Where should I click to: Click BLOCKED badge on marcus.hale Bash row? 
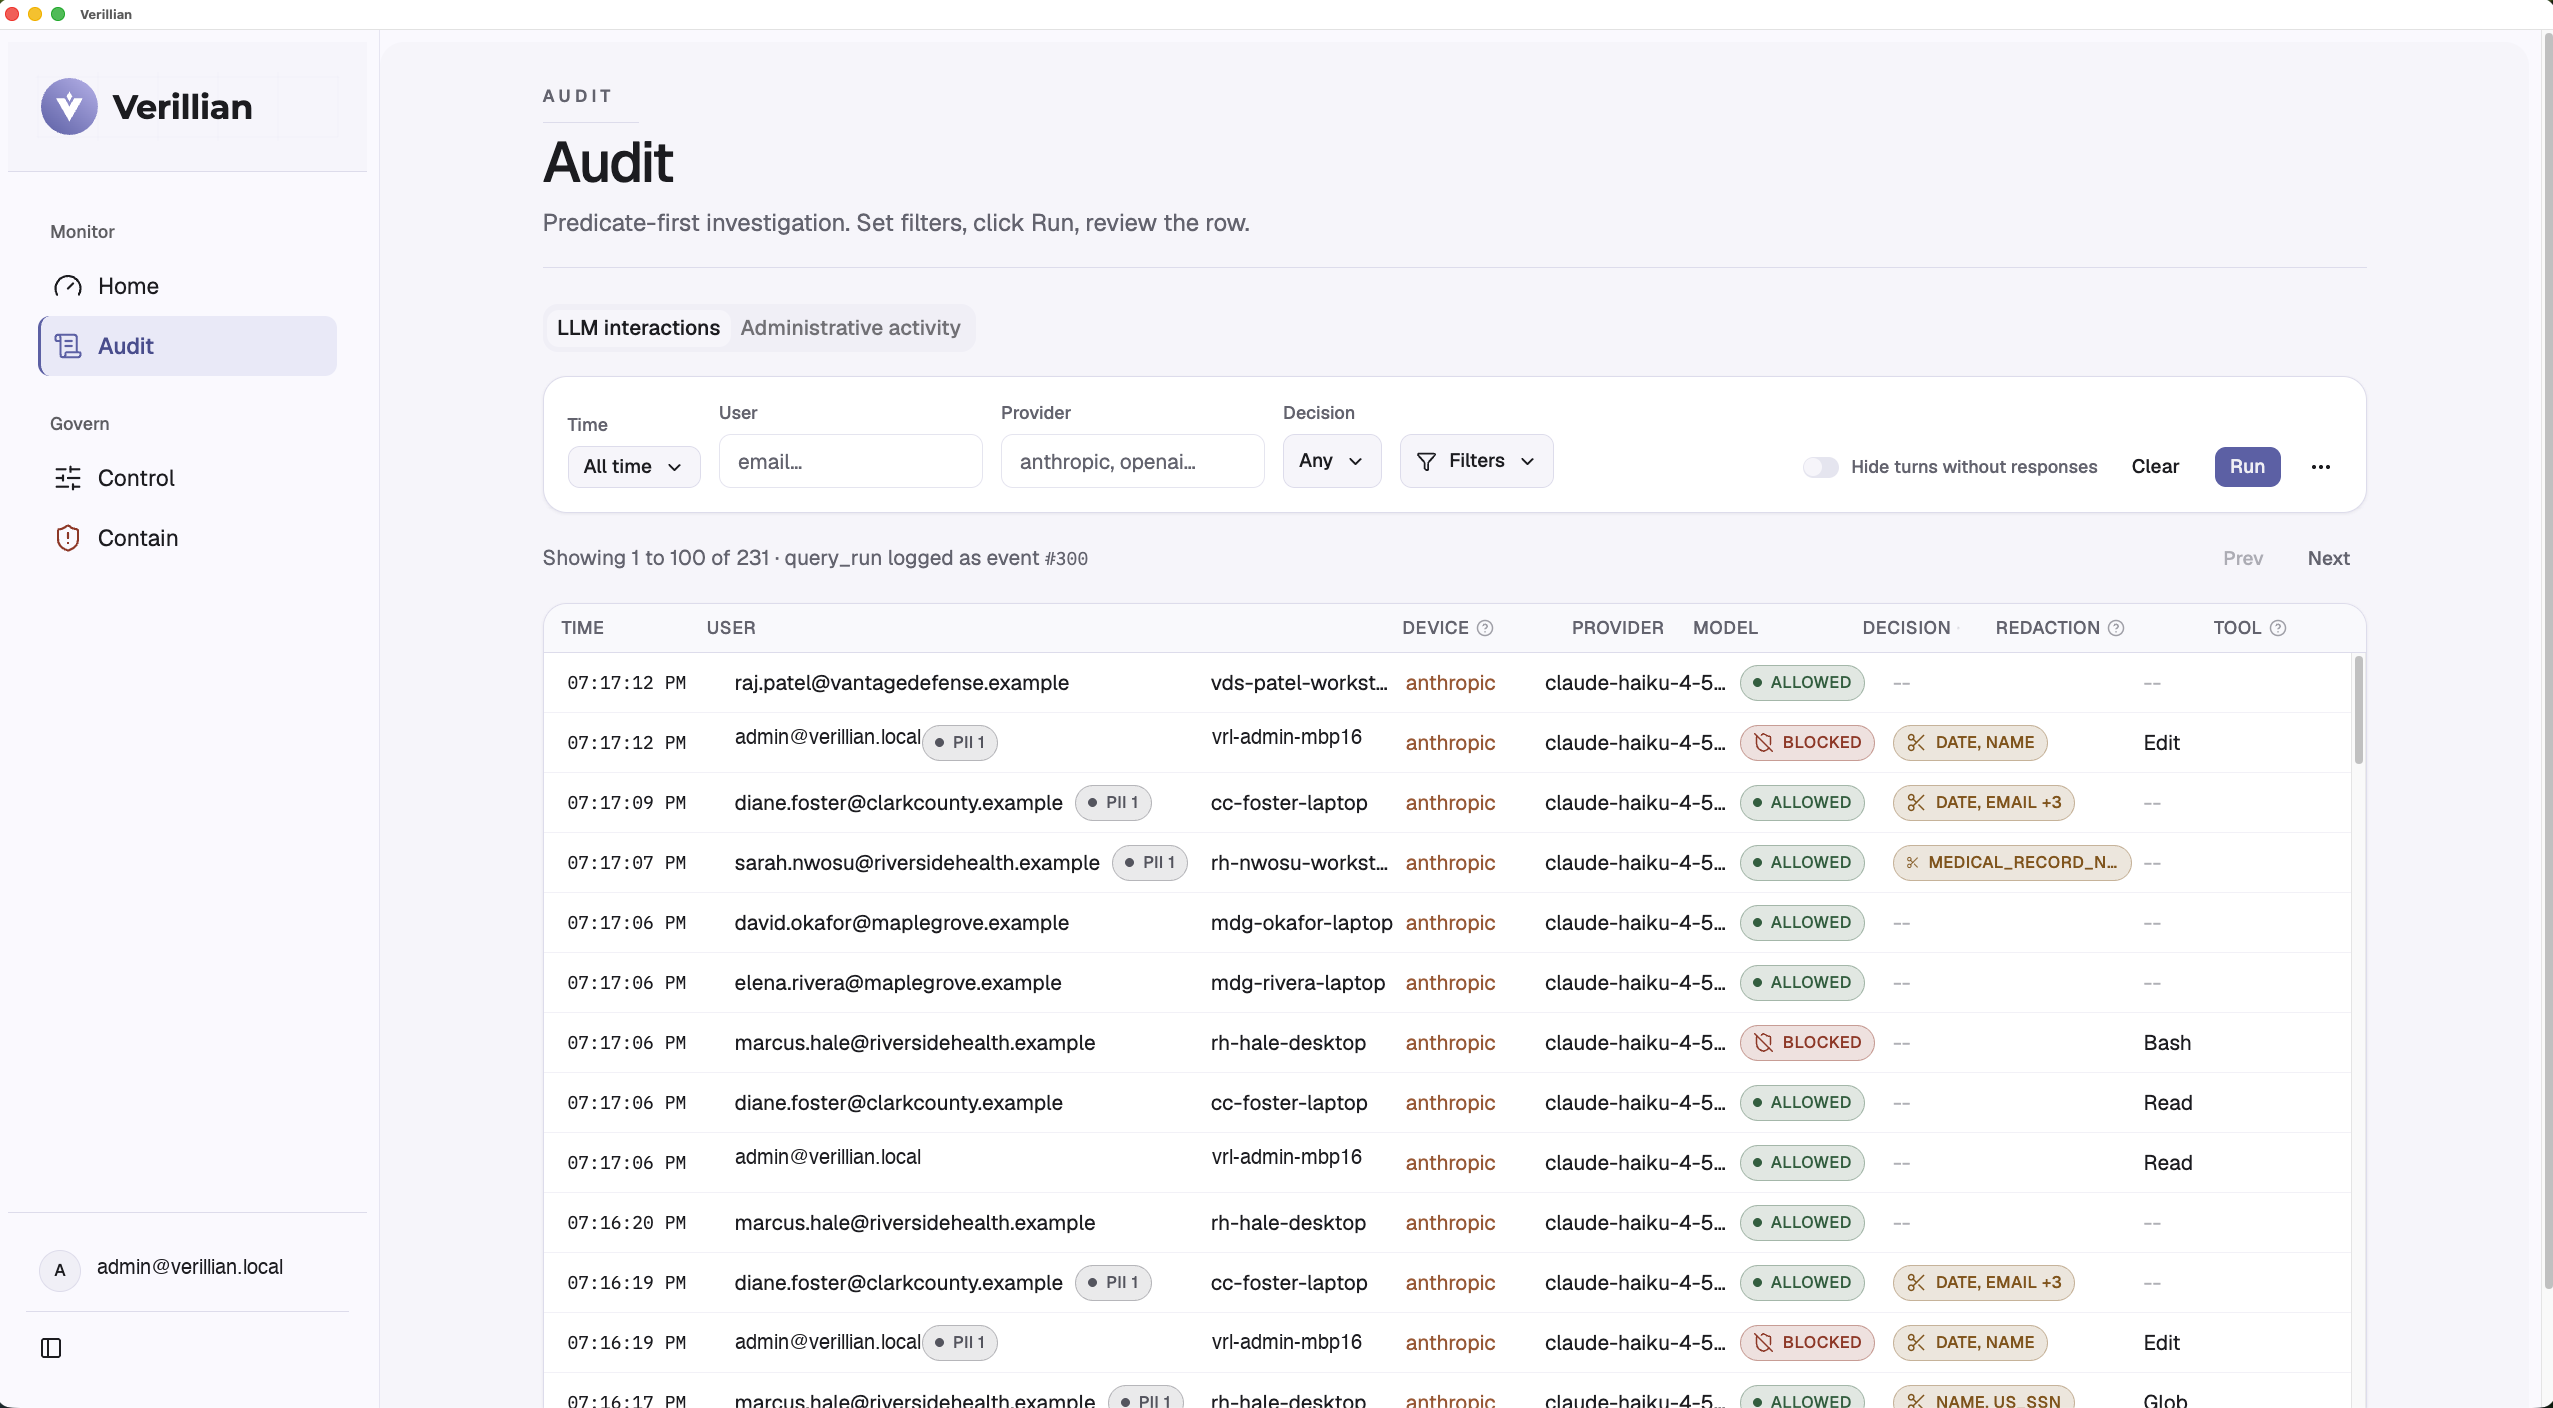(1807, 1043)
